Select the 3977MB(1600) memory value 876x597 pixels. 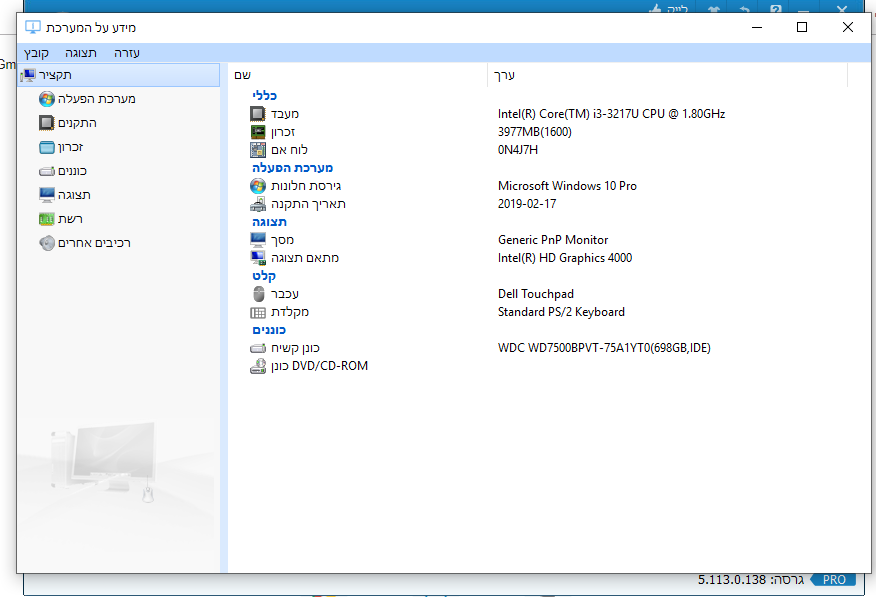535,132
